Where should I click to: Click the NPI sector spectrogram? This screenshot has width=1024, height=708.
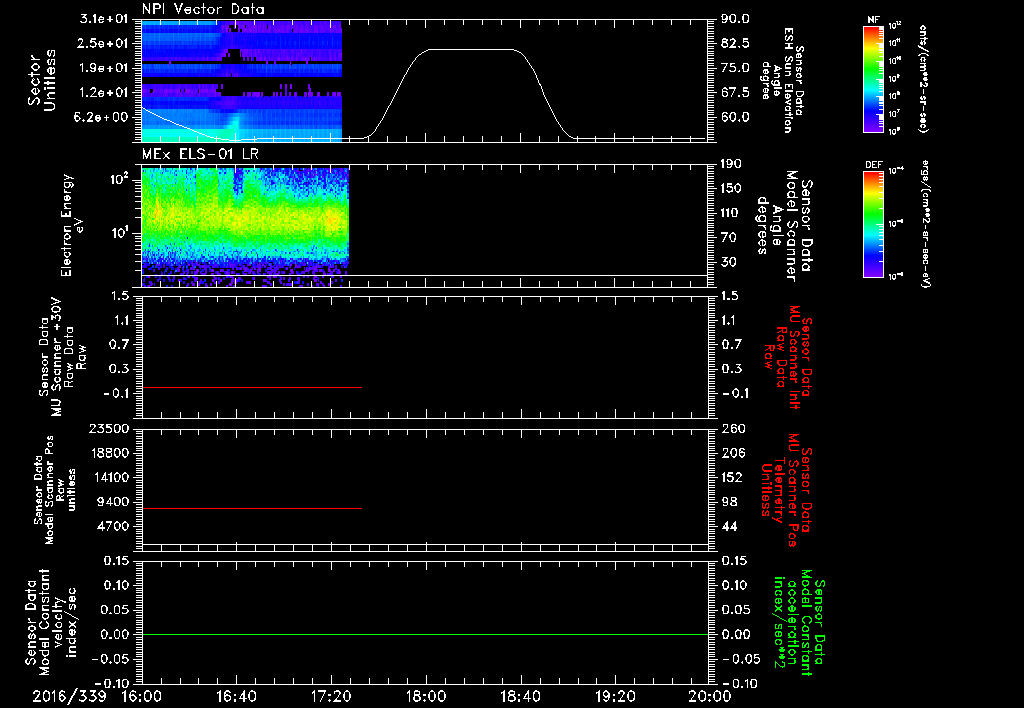click(242, 81)
